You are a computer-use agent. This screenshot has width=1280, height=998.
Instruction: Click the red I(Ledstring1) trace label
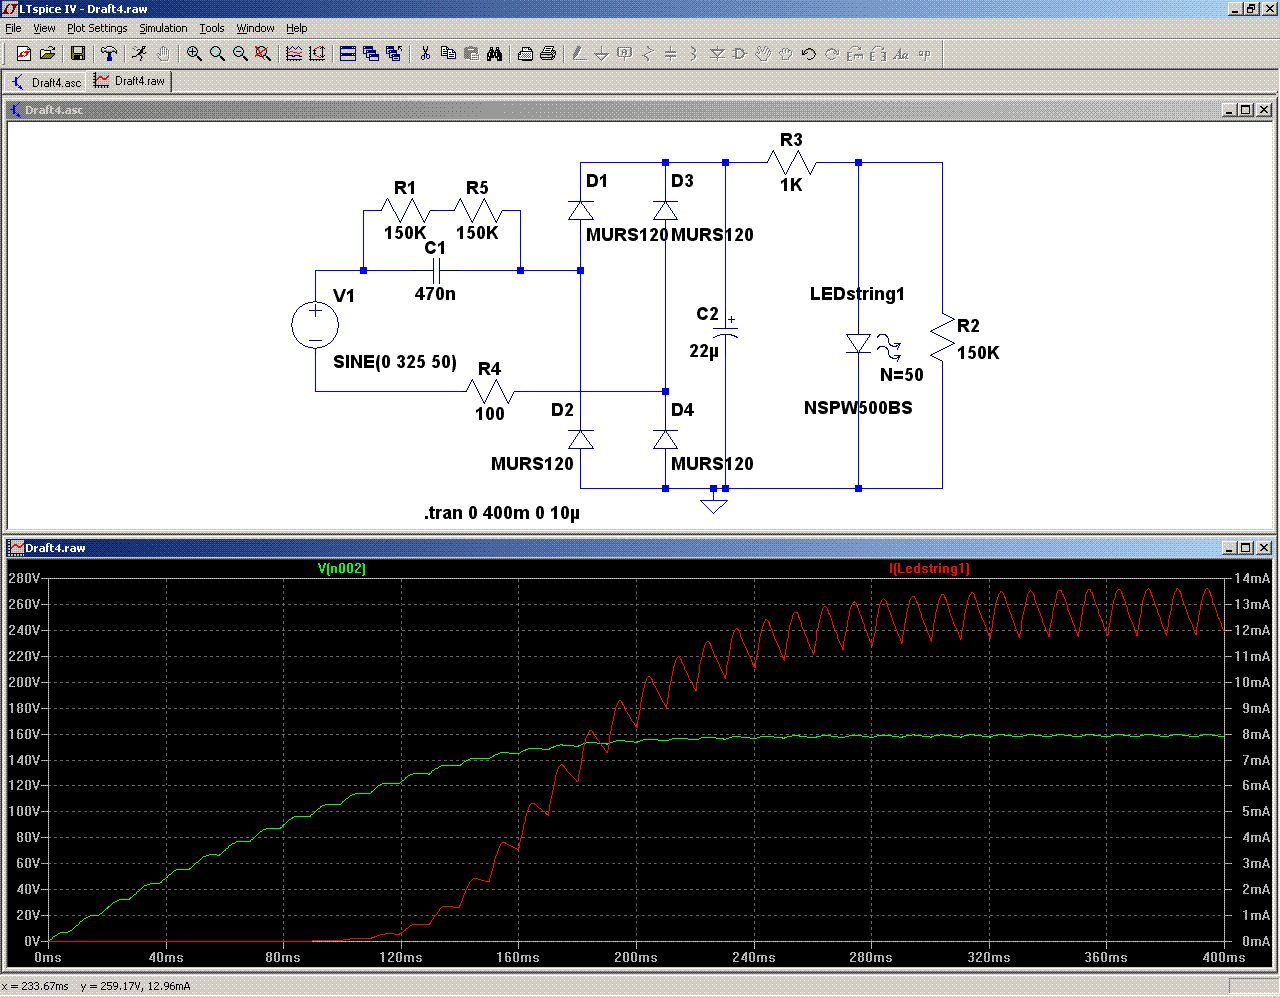click(929, 569)
